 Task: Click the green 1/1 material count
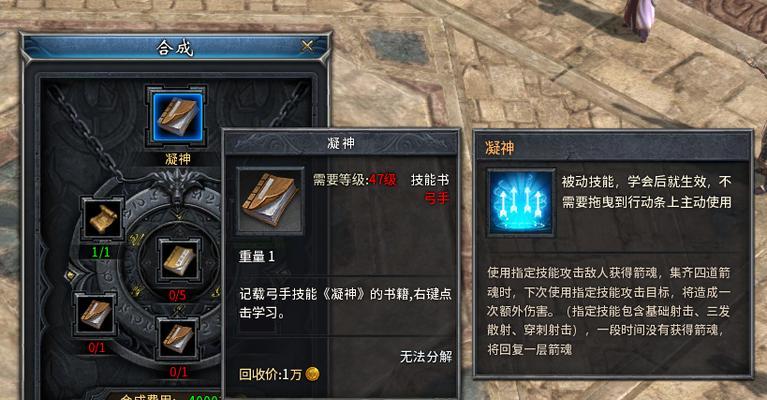101,252
